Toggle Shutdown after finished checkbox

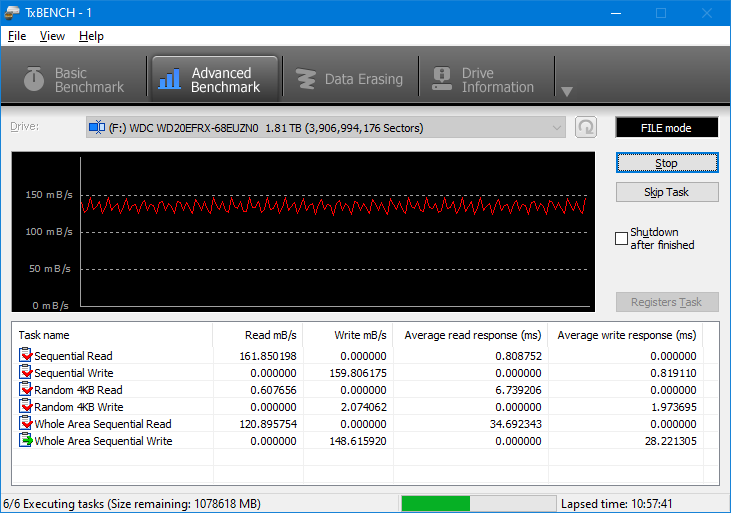pos(621,238)
